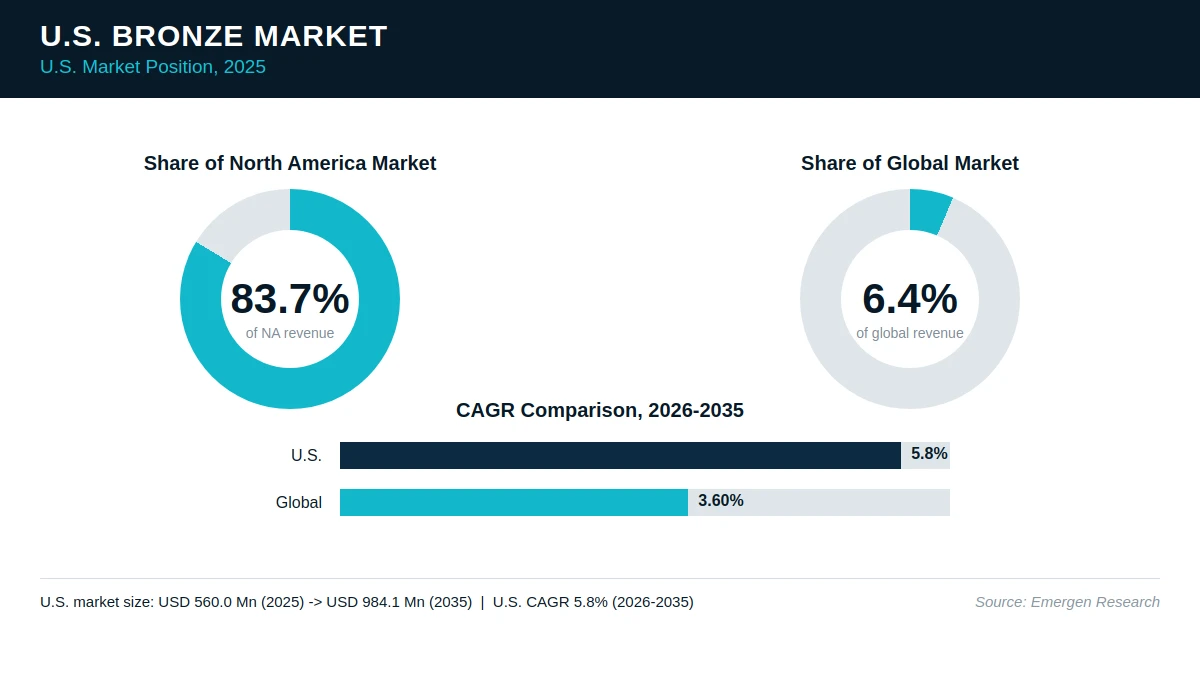
Task: Click the CAGR Comparison, 2026-2035 heading
Action: click(x=600, y=410)
